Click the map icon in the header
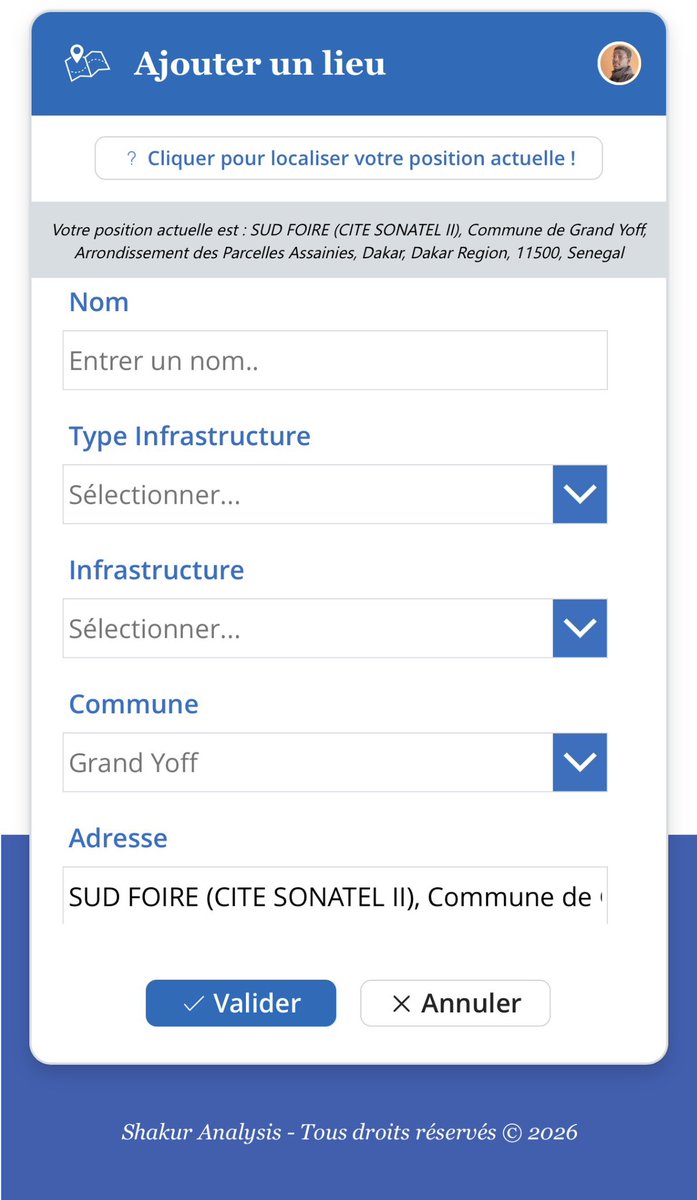This screenshot has width=697, height=1200. point(87,64)
